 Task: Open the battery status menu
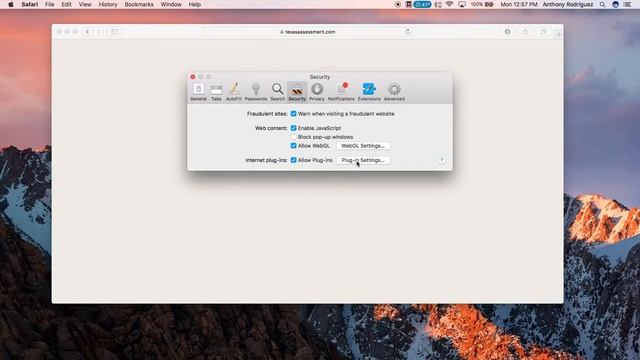(482, 4)
